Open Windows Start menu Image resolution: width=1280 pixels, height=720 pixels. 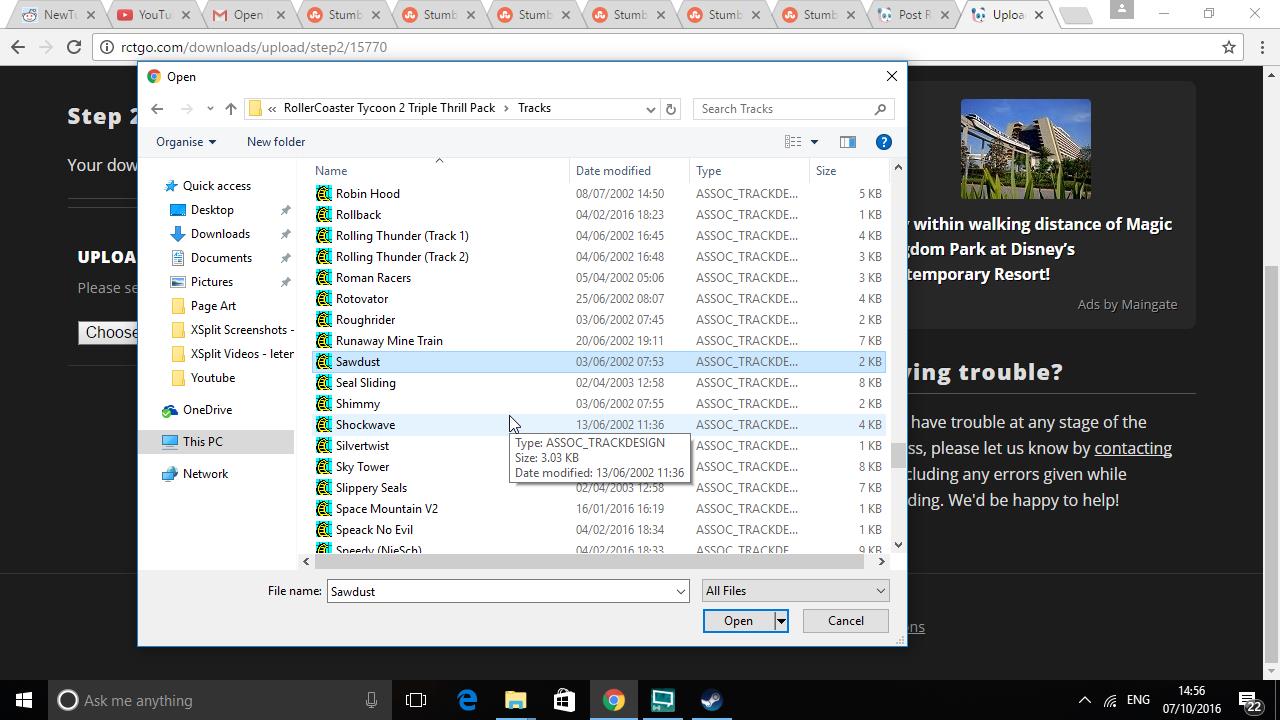[x=24, y=700]
